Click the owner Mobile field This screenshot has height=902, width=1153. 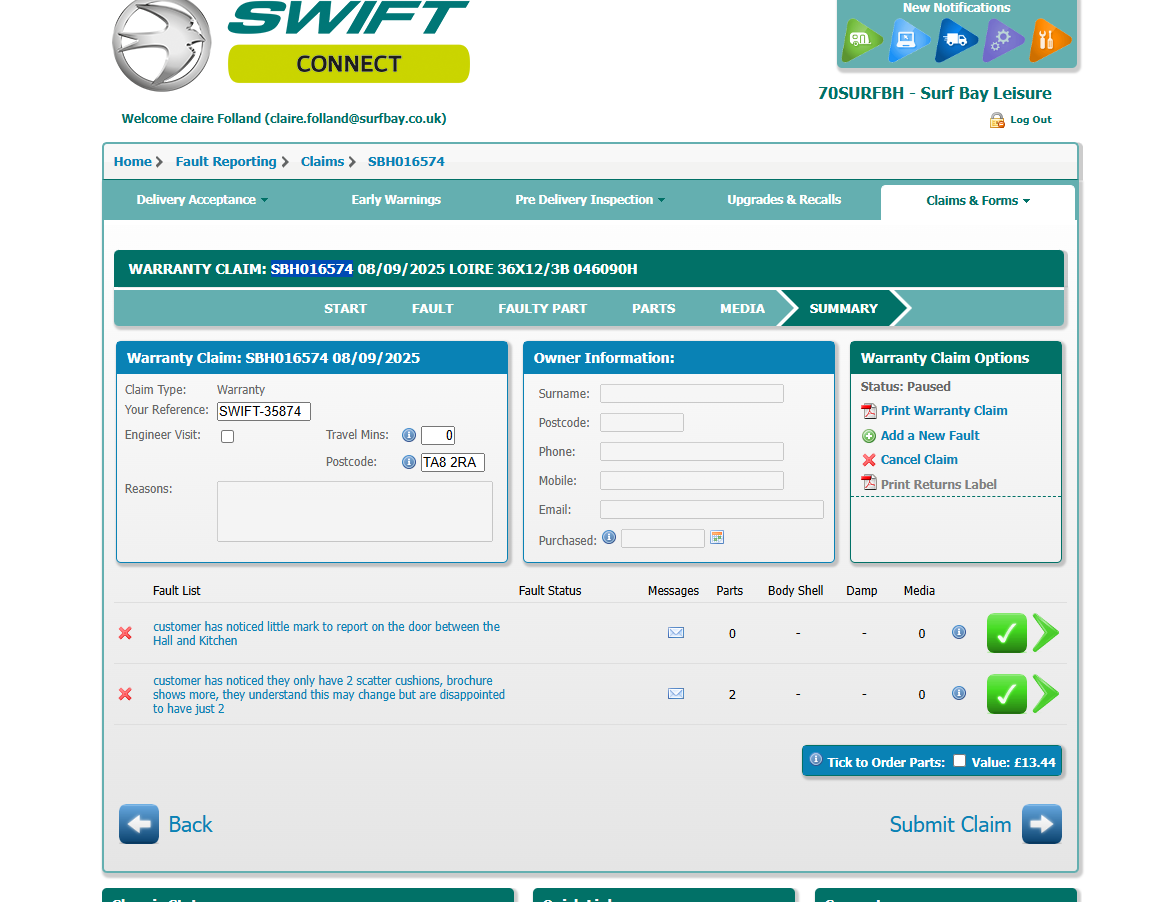click(692, 481)
